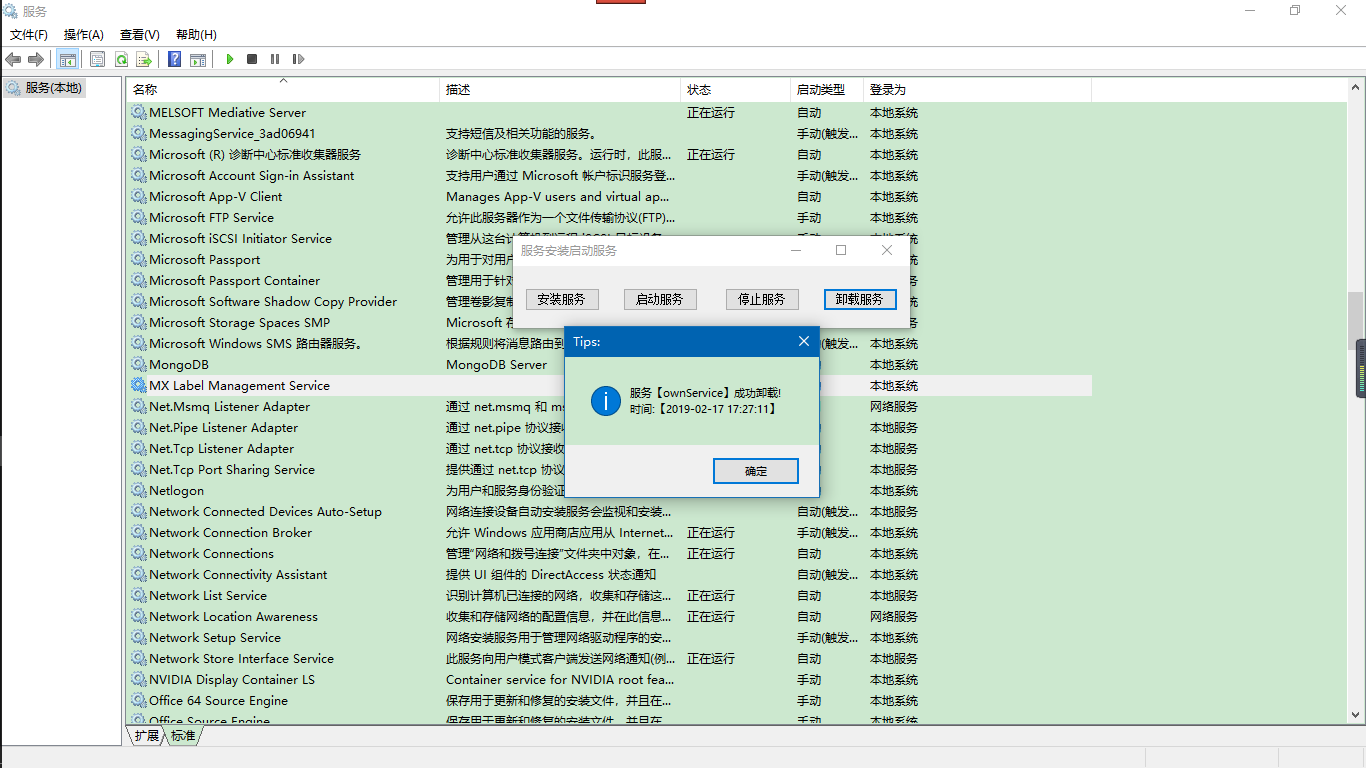Switch to the 扩展 tab
Image resolution: width=1366 pixels, height=768 pixels.
(x=146, y=735)
